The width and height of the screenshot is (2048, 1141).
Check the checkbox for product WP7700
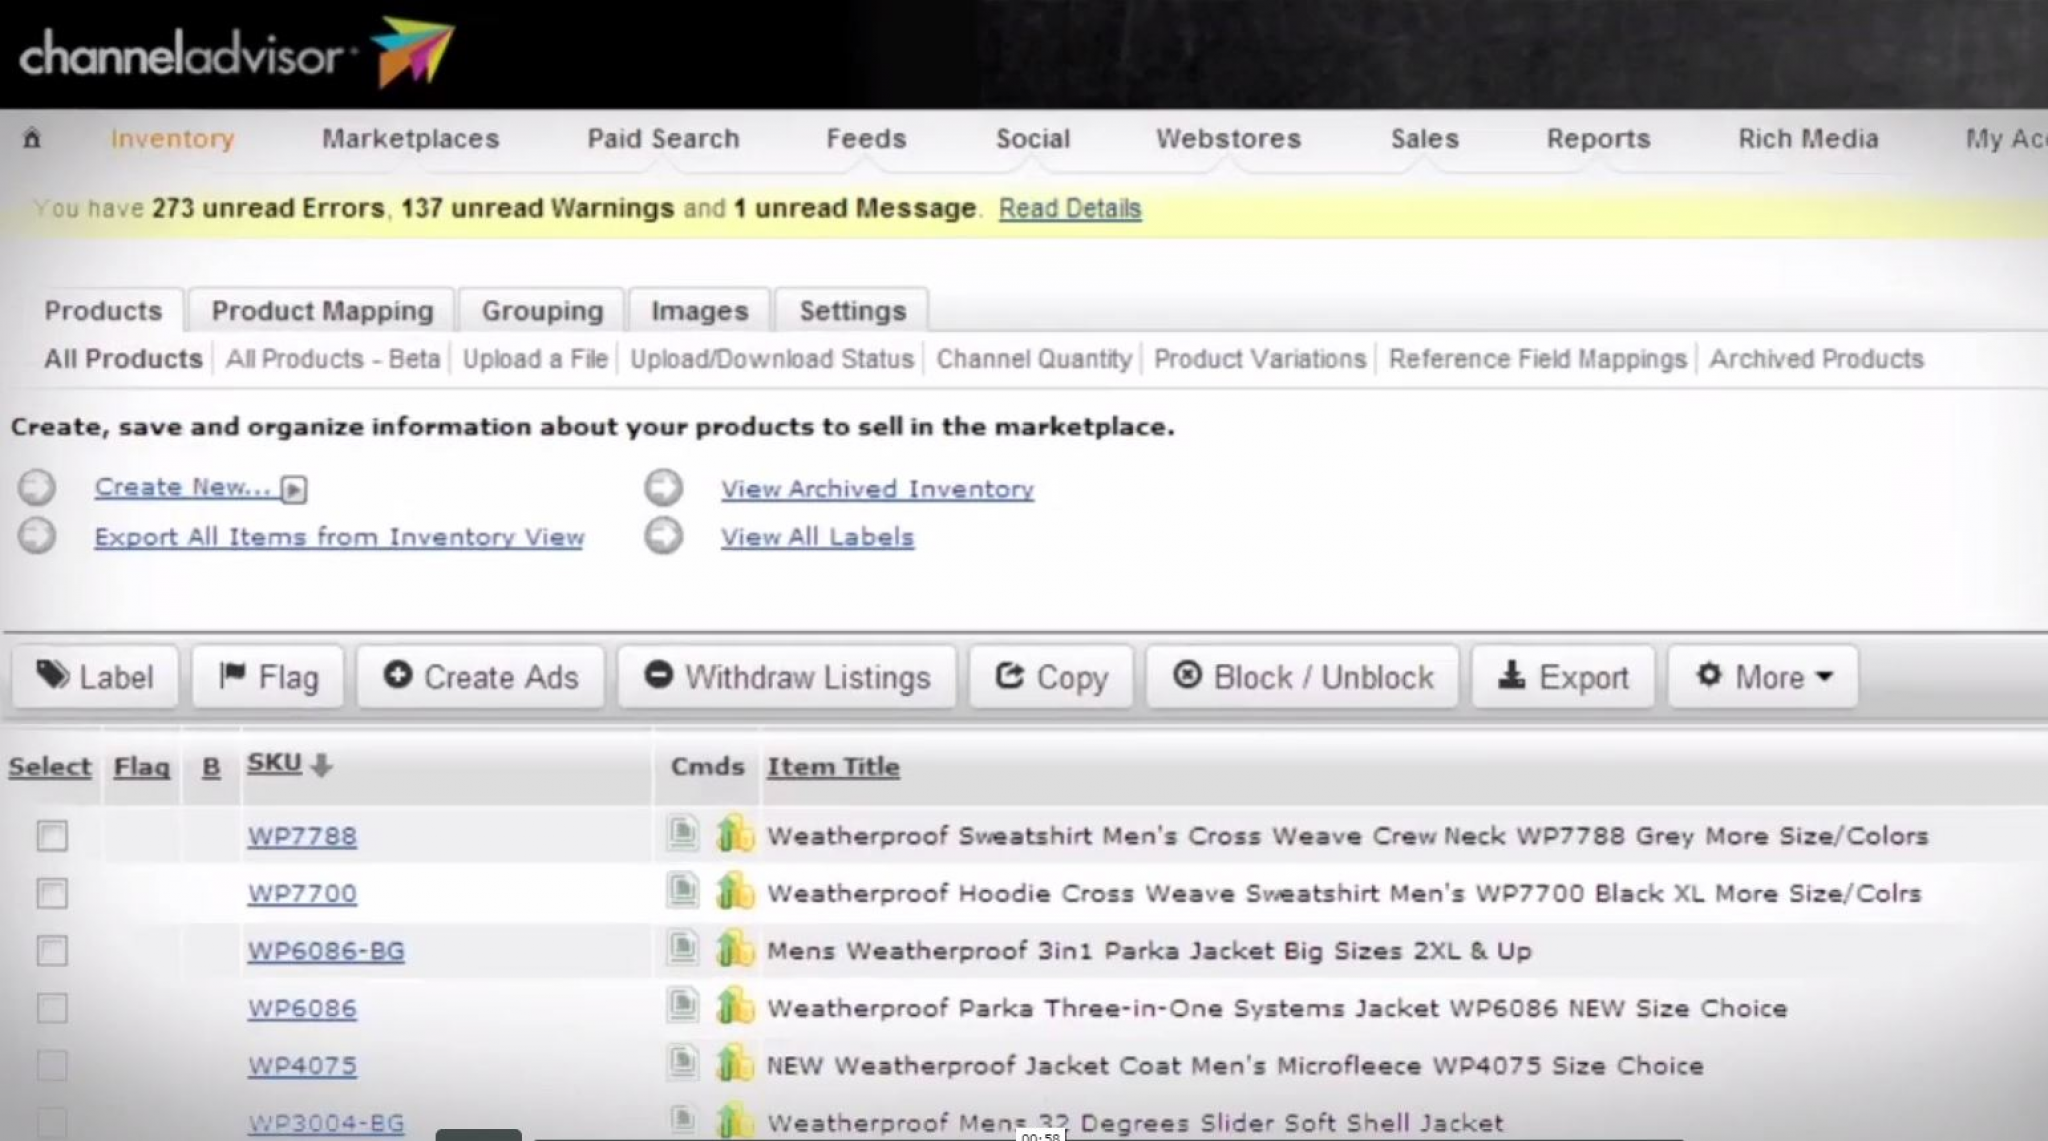[x=52, y=893]
